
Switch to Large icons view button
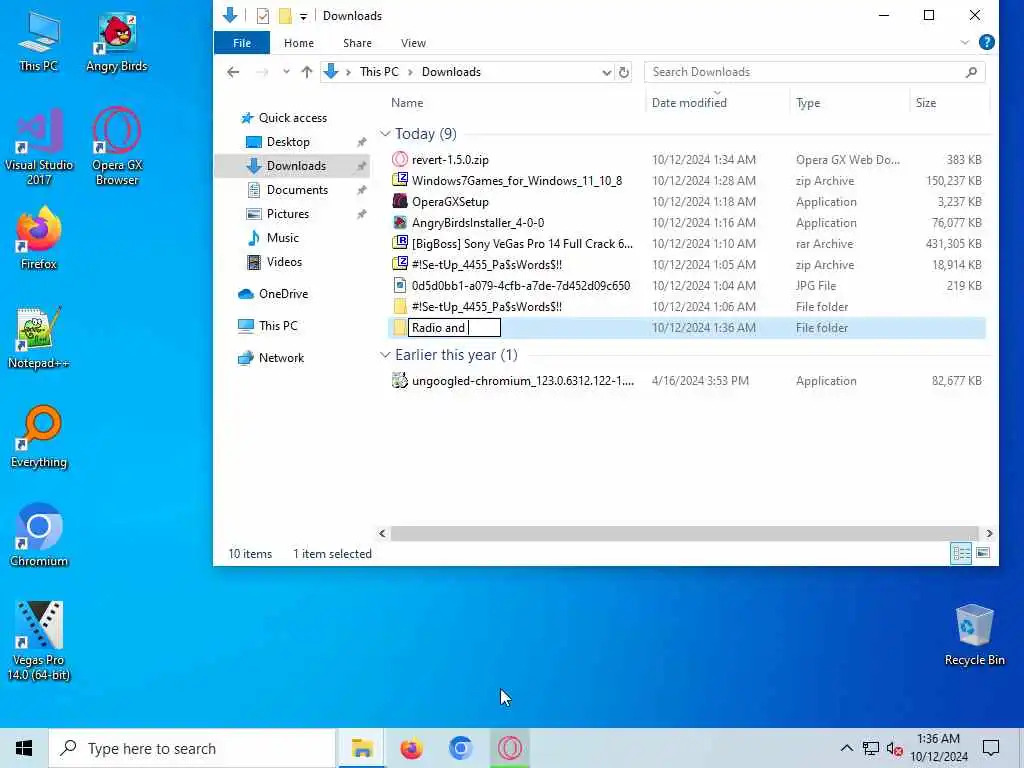982,554
